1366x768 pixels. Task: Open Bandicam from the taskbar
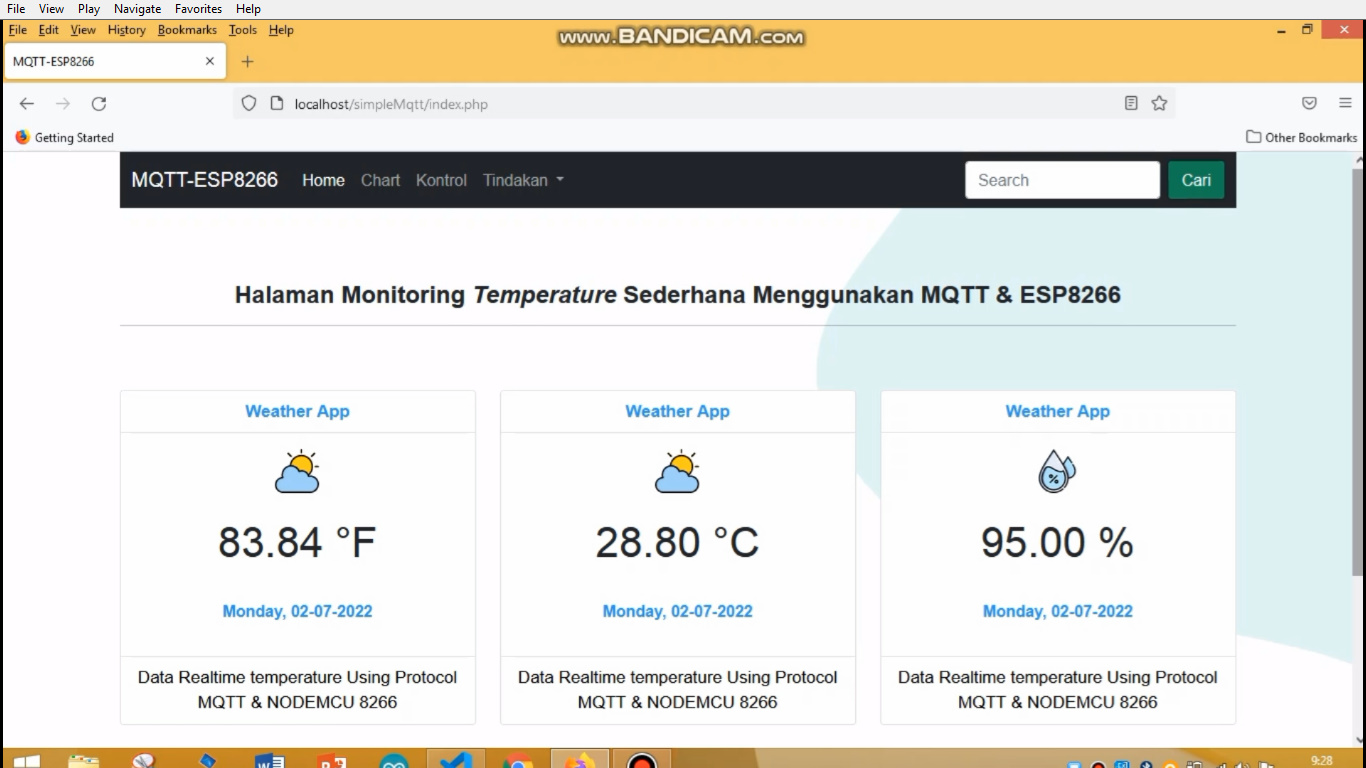tap(643, 760)
